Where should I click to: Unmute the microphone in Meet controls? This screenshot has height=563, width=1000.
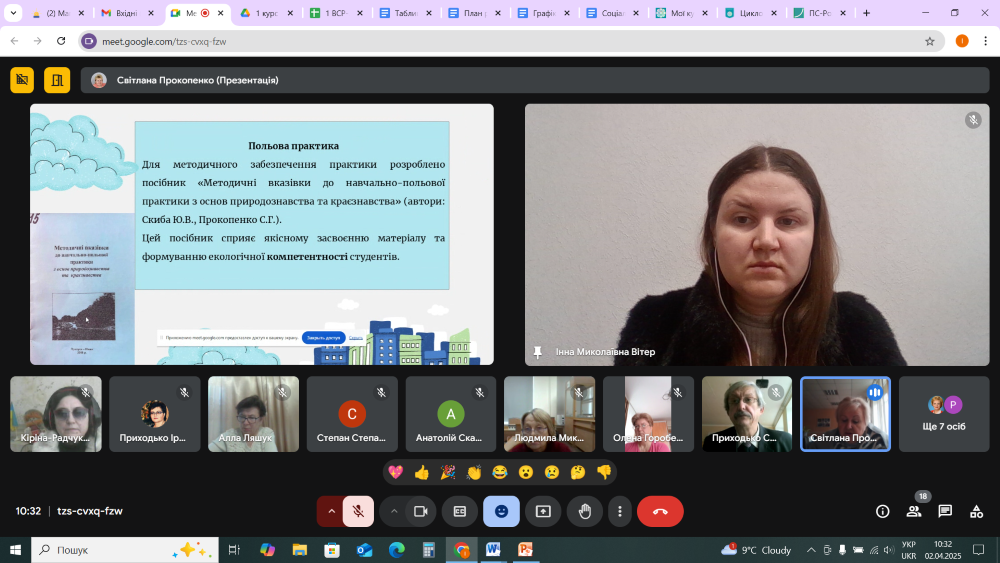click(x=358, y=511)
